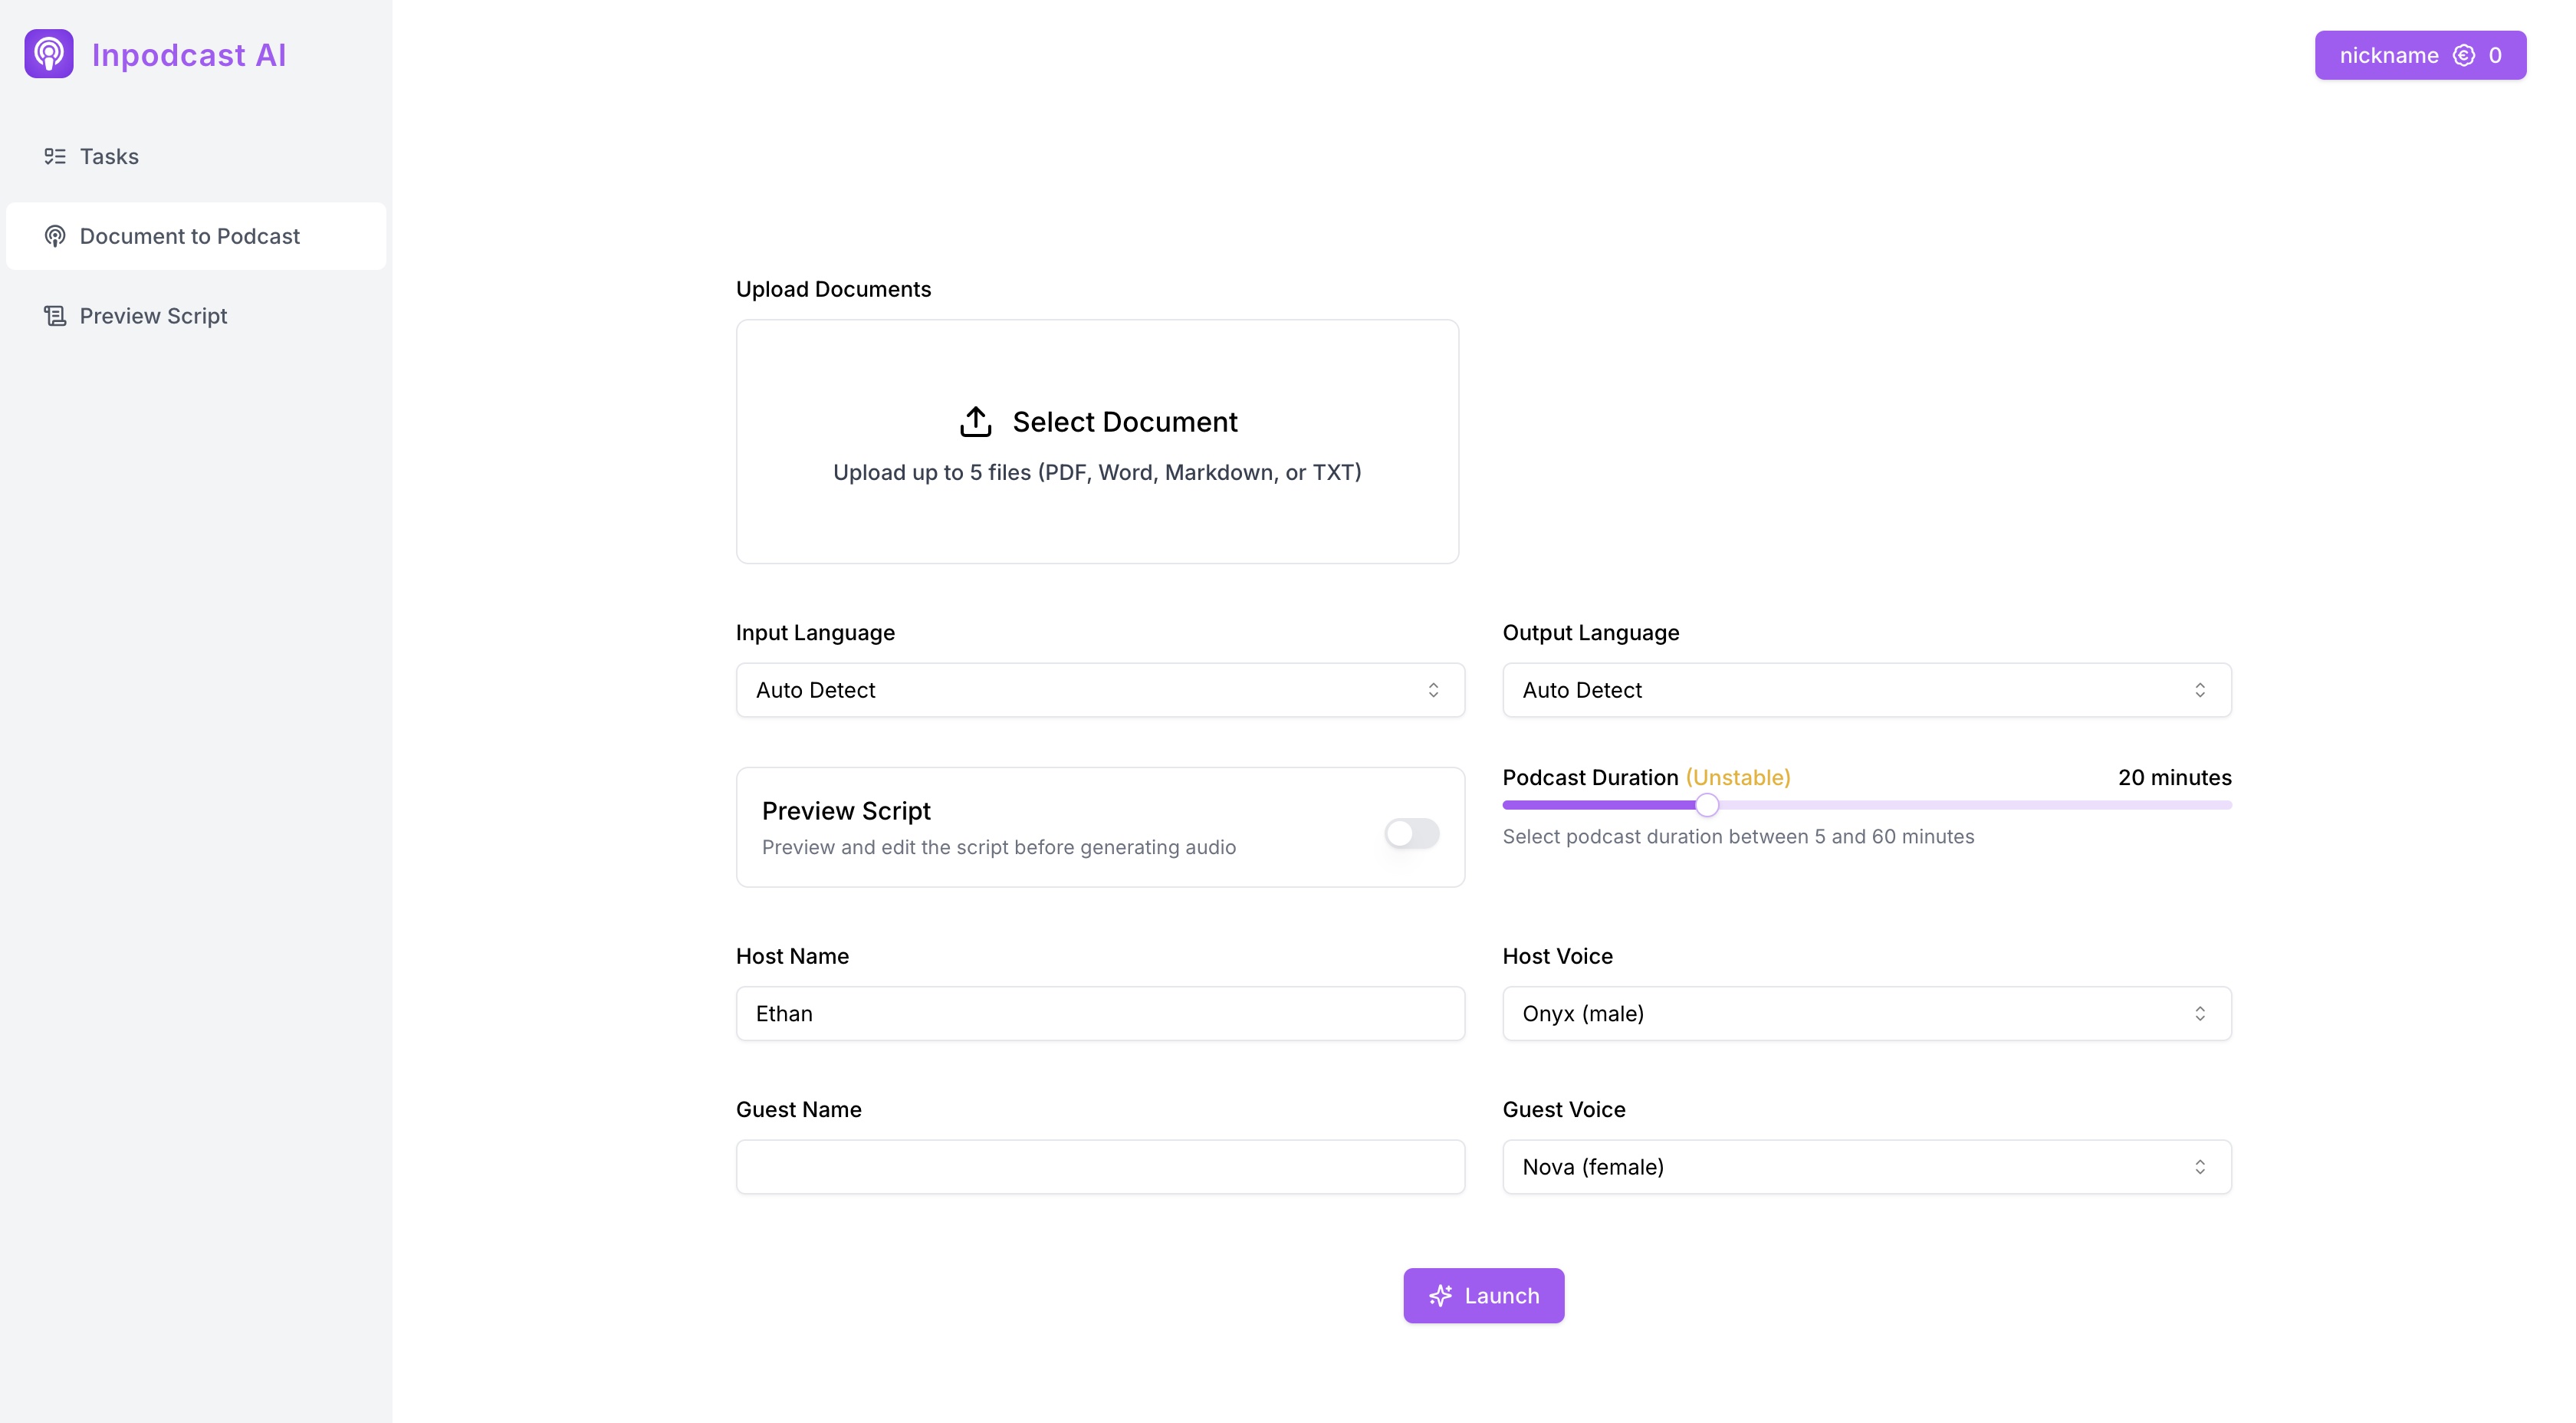Click the Inpodcast AI logo icon
This screenshot has height=1423, width=2576.
click(49, 53)
